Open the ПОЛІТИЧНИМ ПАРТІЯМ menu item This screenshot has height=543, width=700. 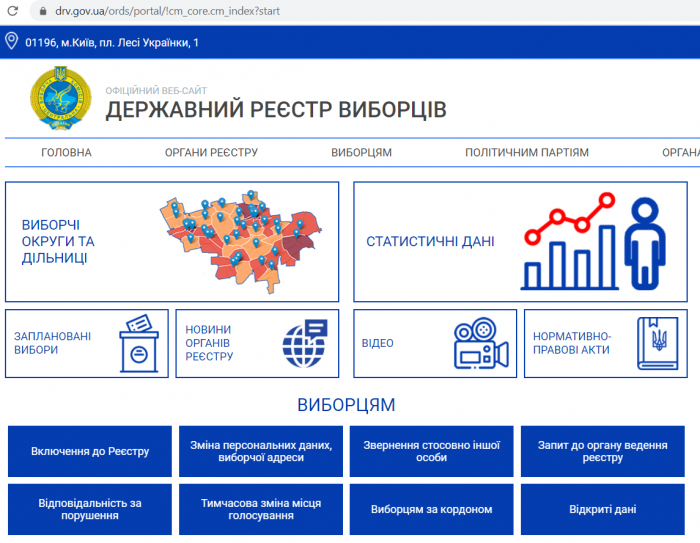pyautogui.click(x=526, y=153)
